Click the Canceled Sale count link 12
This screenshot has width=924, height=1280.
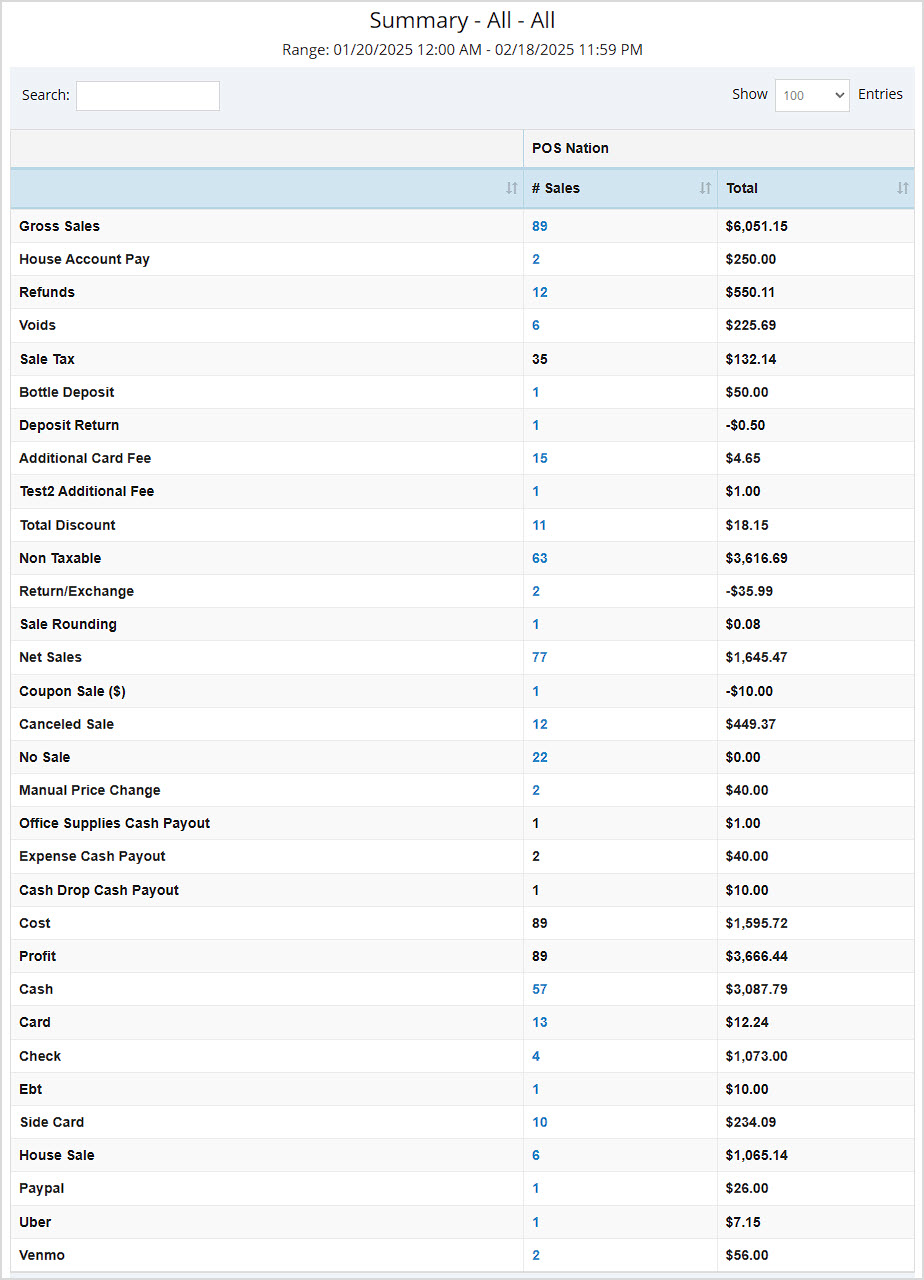540,724
